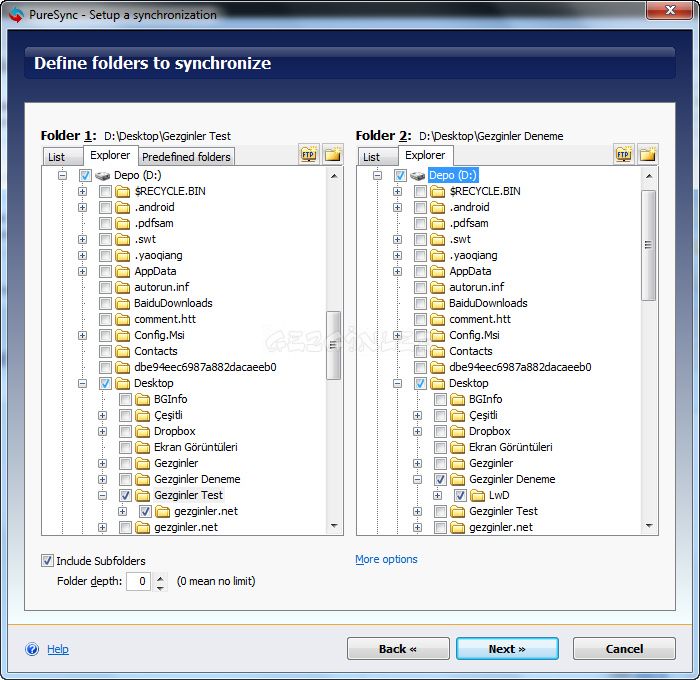Click the FTP icon for Folder 1

[x=308, y=154]
